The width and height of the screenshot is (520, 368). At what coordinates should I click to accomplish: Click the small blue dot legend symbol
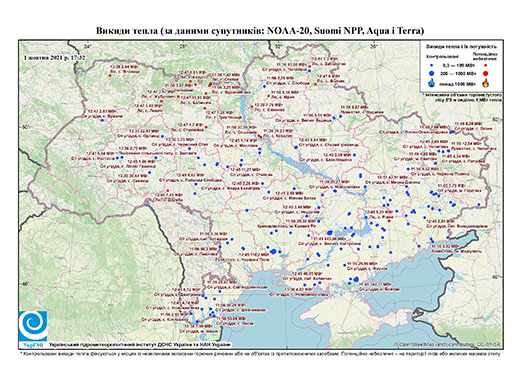coord(432,66)
